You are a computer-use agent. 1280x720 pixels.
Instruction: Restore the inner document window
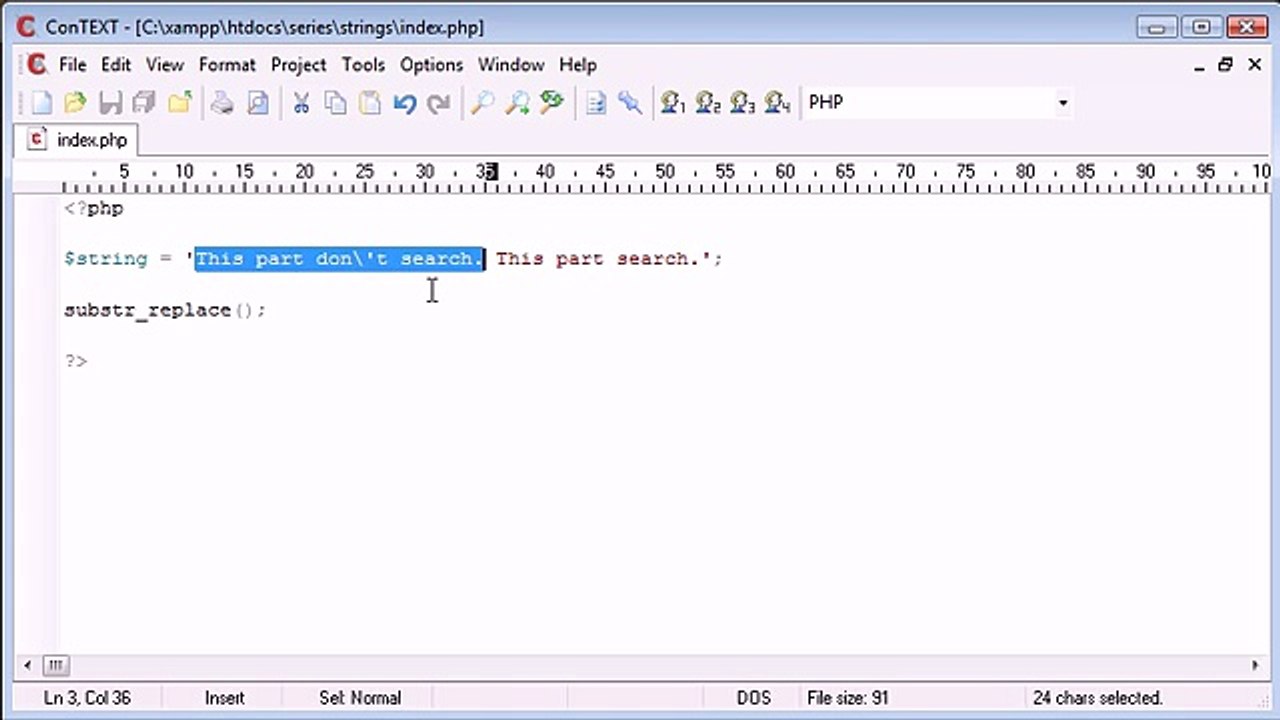click(x=1226, y=65)
